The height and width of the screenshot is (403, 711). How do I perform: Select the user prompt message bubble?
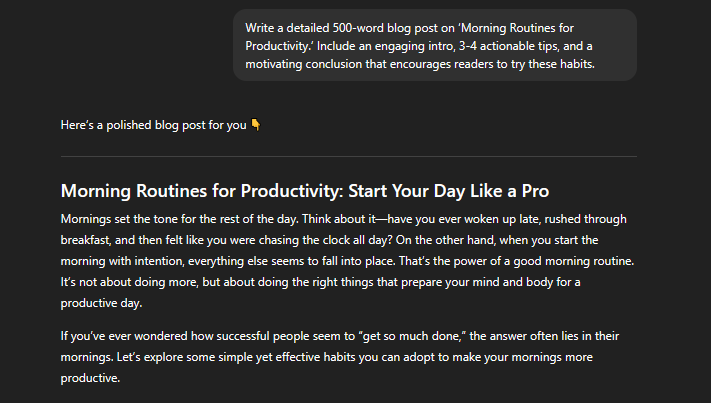435,45
